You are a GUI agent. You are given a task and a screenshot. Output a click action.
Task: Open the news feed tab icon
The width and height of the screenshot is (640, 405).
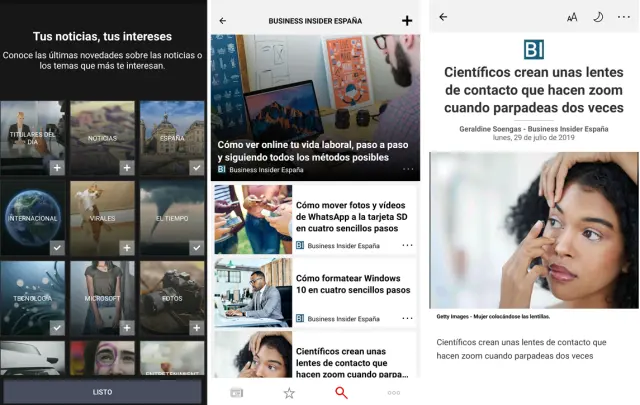coord(237,393)
